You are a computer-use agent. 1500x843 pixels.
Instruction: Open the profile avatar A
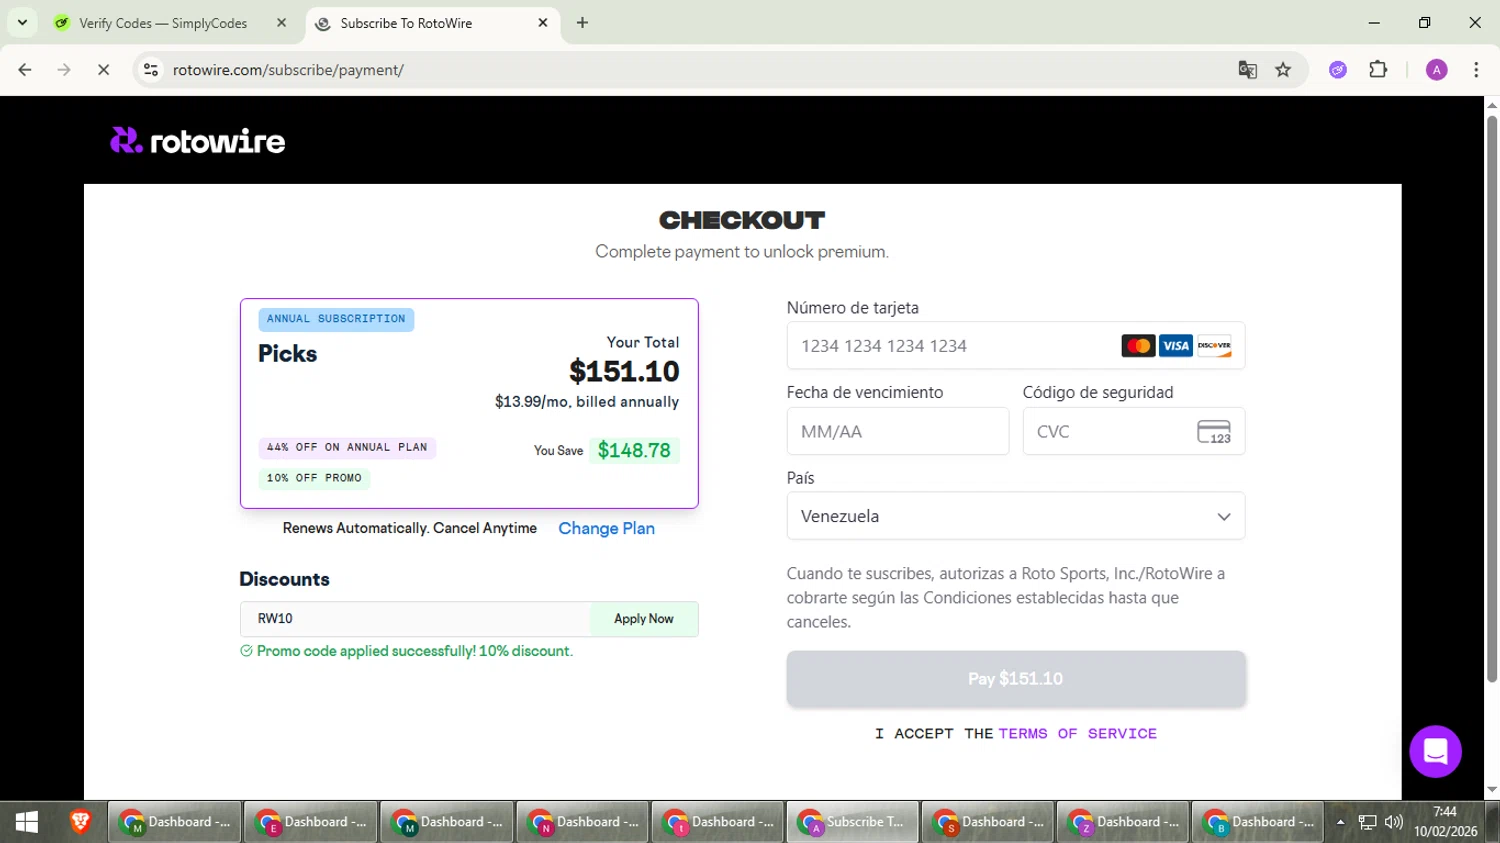point(1436,70)
